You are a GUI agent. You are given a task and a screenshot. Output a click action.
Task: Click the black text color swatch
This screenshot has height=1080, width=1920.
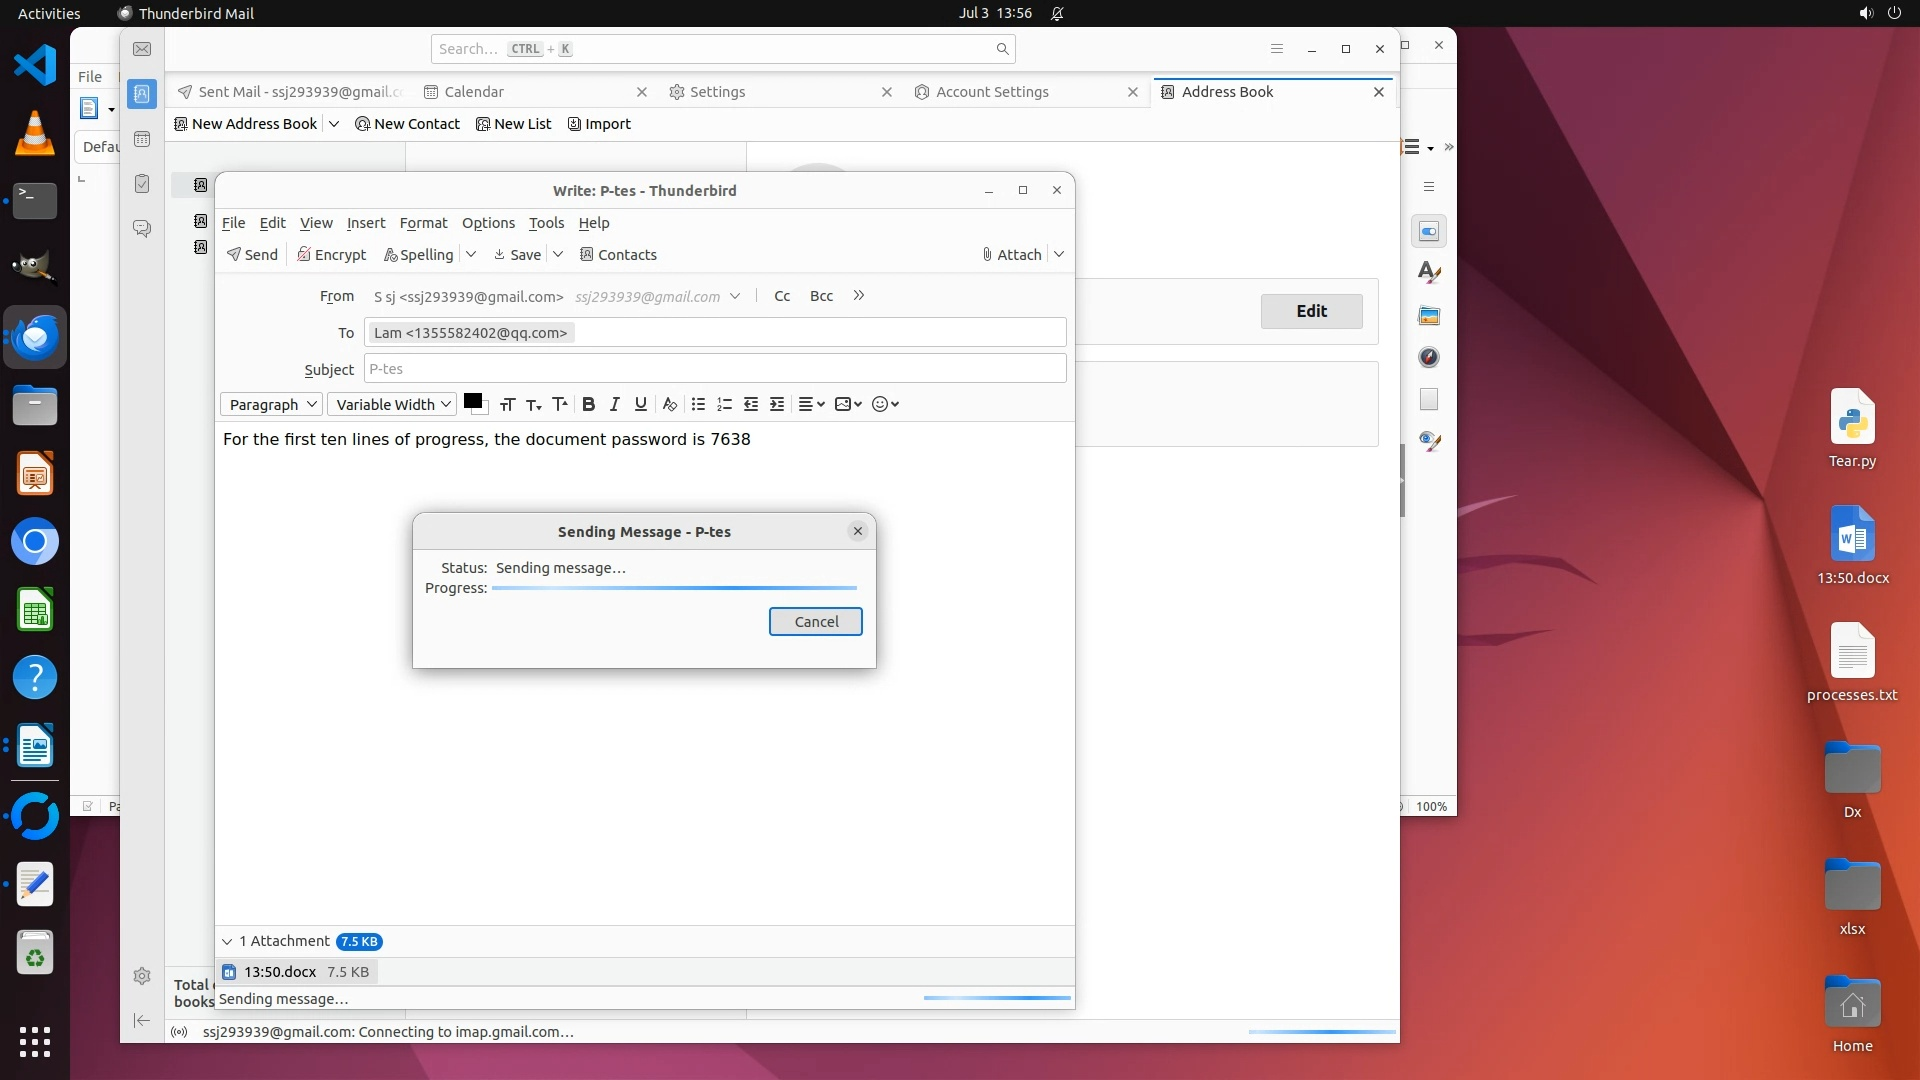[x=473, y=401]
